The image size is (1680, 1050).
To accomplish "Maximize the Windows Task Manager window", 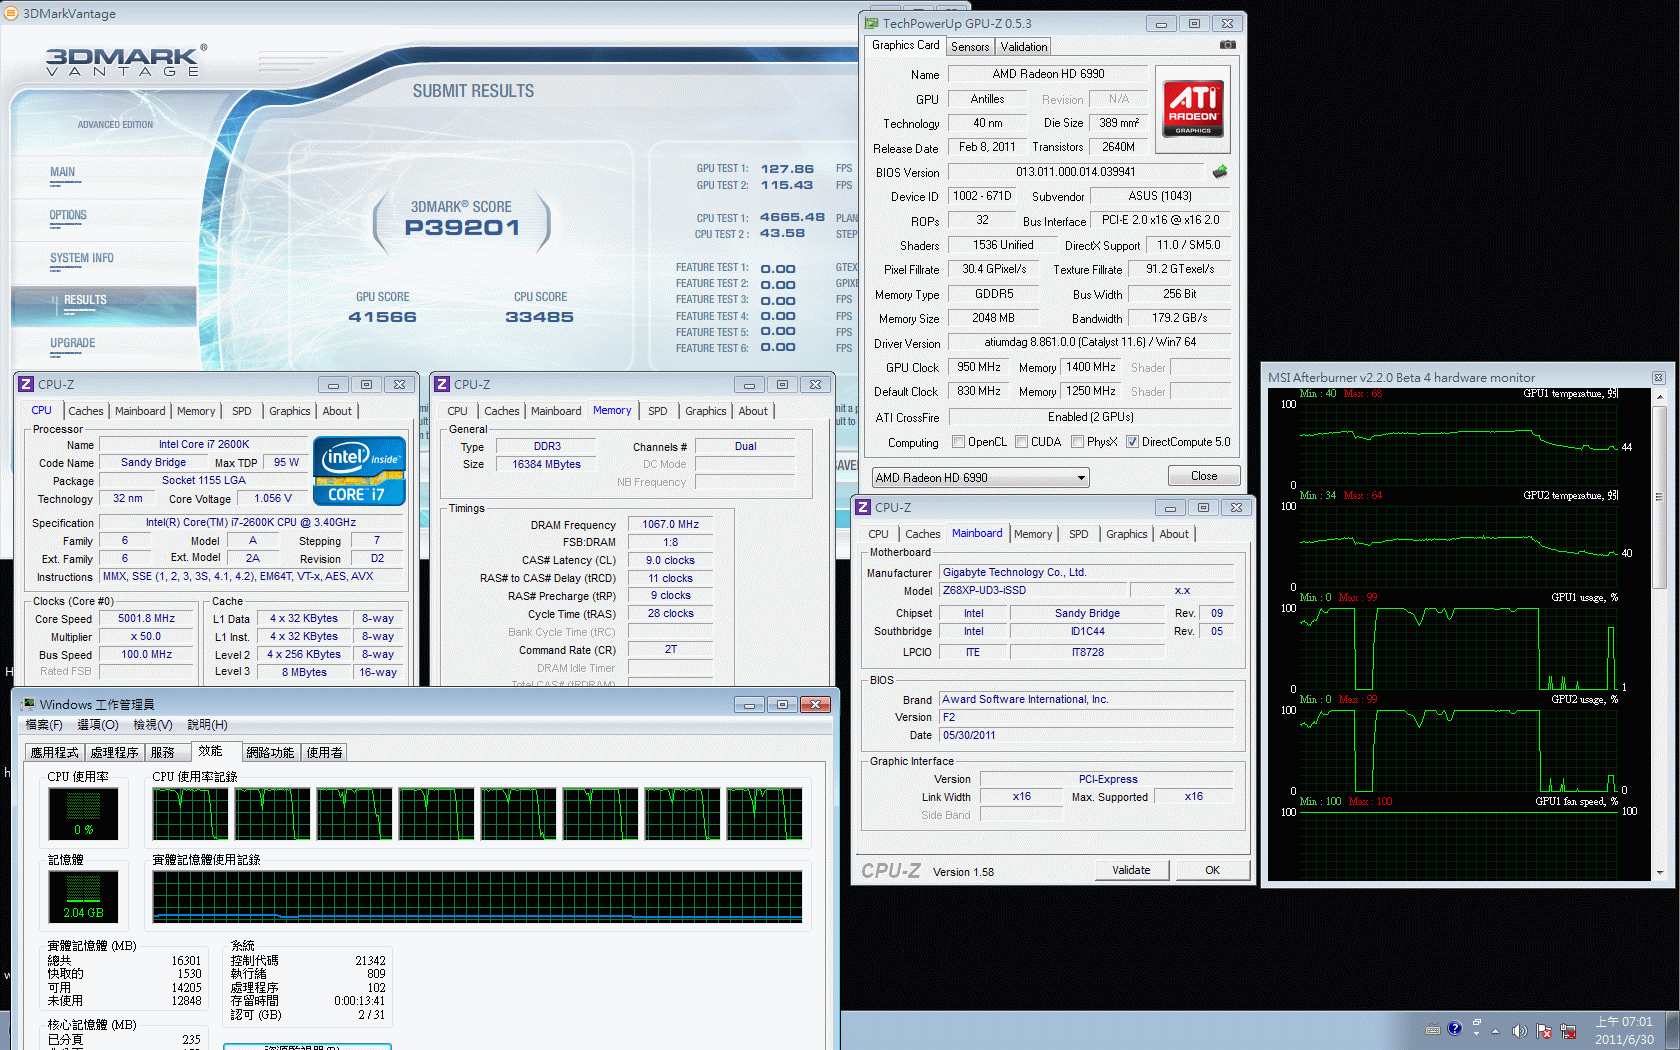I will 782,704.
